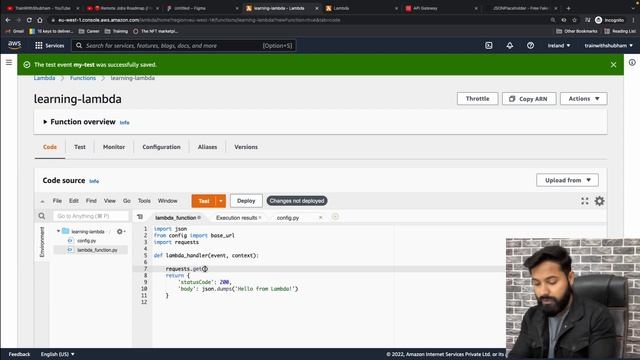Focus the AWS services search box

tap(184, 46)
